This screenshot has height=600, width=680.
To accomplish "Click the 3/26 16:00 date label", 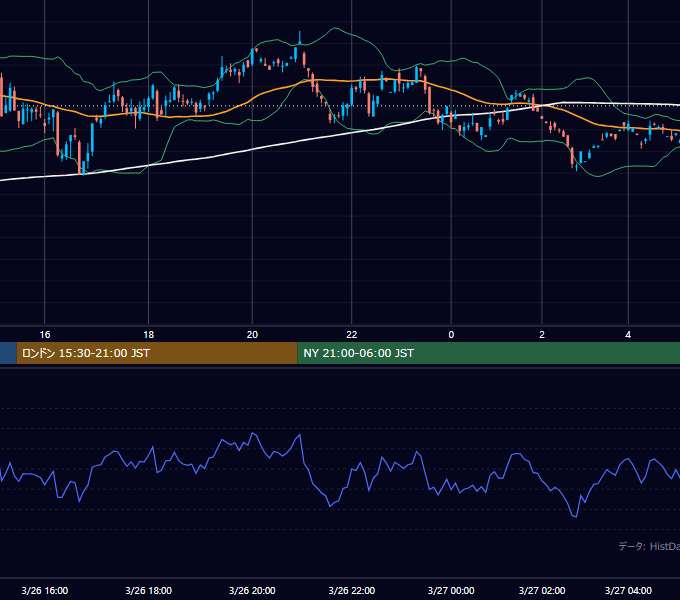I will (45, 590).
